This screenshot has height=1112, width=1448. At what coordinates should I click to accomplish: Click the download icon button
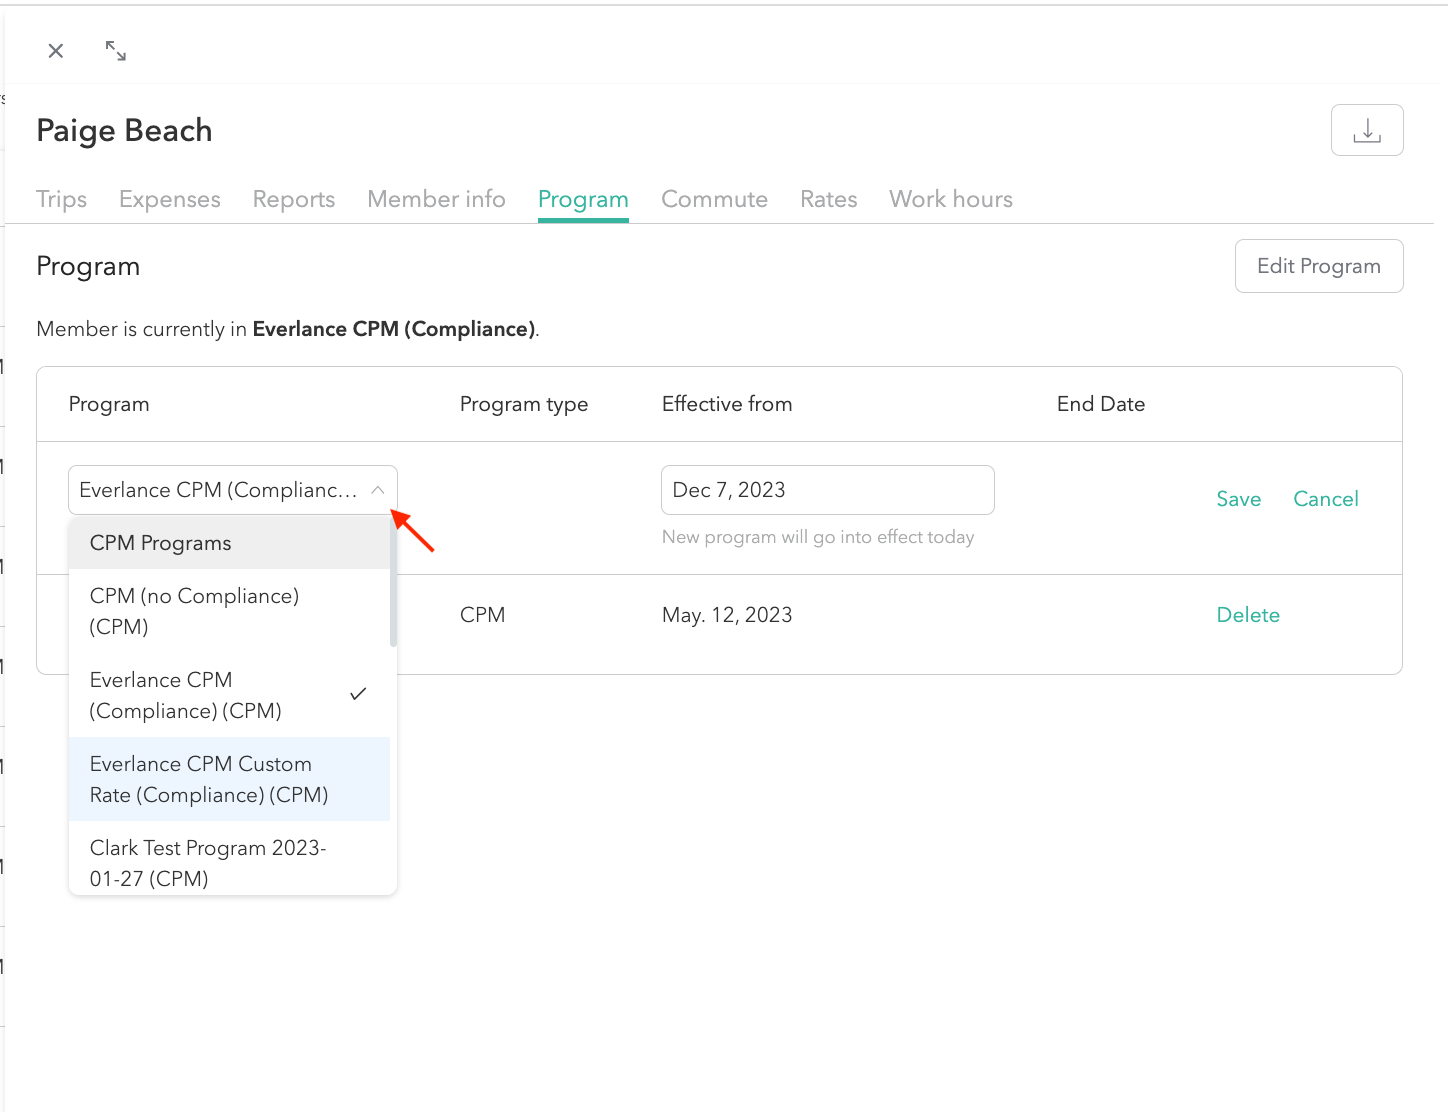pyautogui.click(x=1366, y=130)
